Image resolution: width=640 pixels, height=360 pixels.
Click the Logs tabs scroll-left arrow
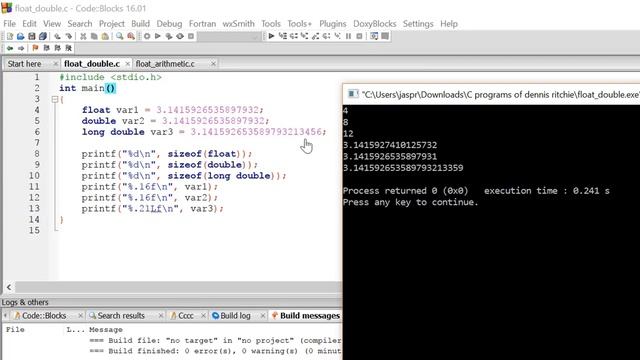(5, 316)
